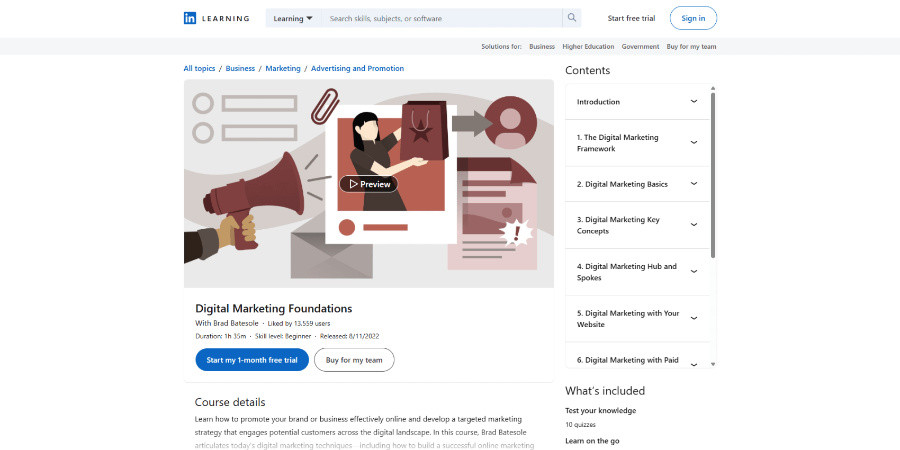Viewport: 900px width, 450px height.
Task: Open the Learning dropdown selector
Action: 293,18
